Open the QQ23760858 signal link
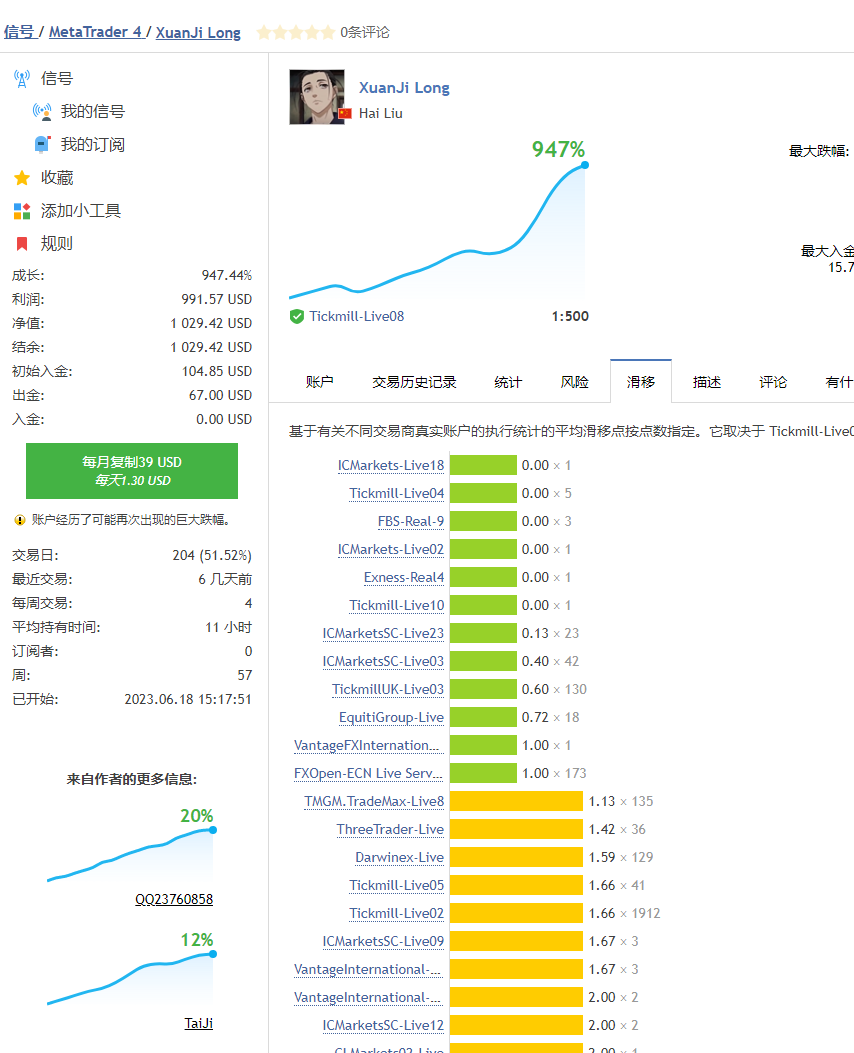The image size is (854, 1053). [174, 899]
